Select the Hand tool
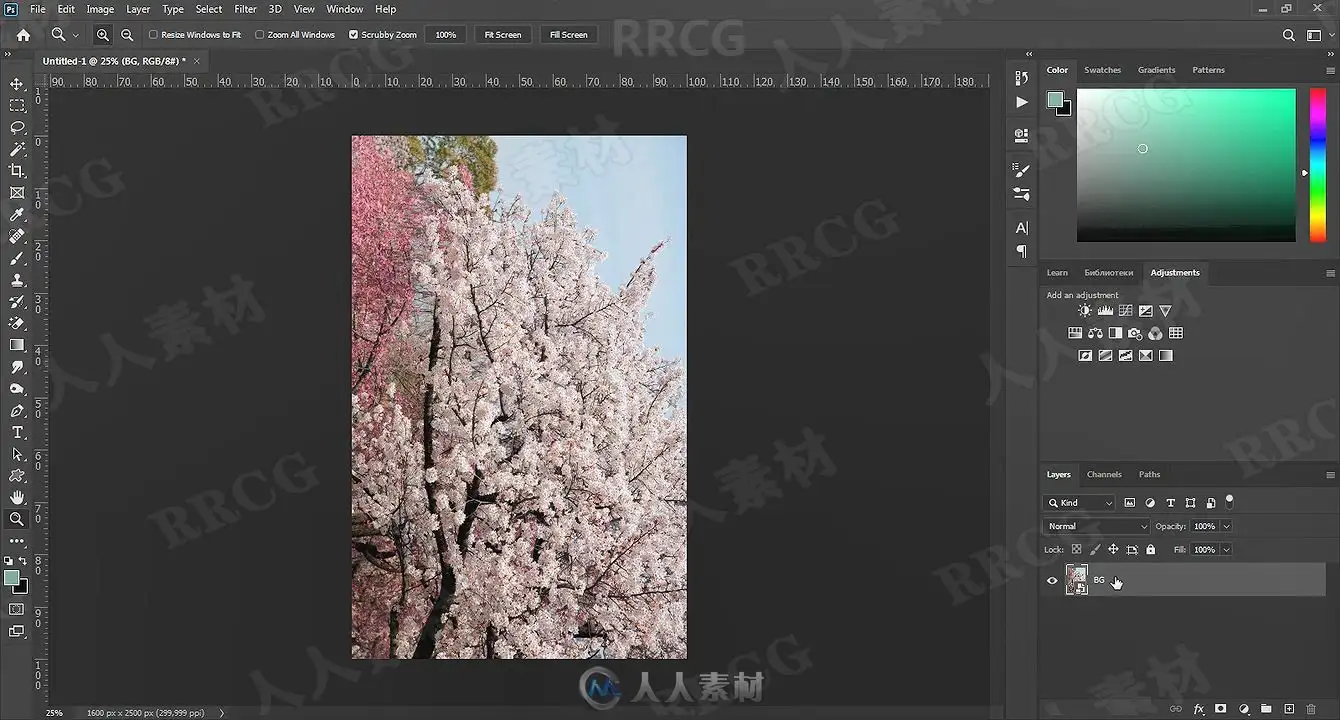 [17, 497]
